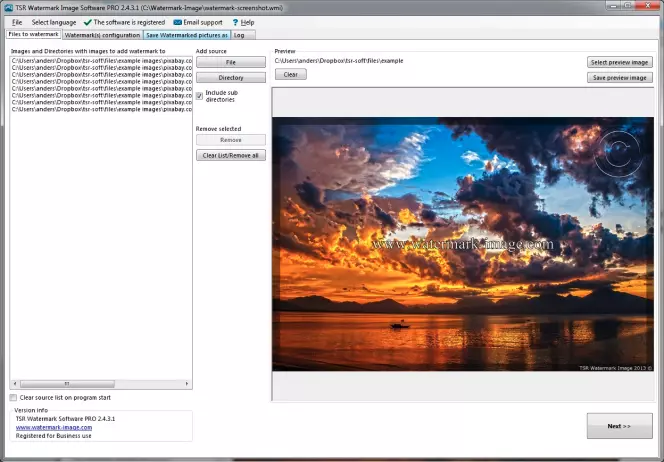The width and height of the screenshot is (664, 462).
Task: Click the file list's right scroll arrow
Action: click(187, 384)
